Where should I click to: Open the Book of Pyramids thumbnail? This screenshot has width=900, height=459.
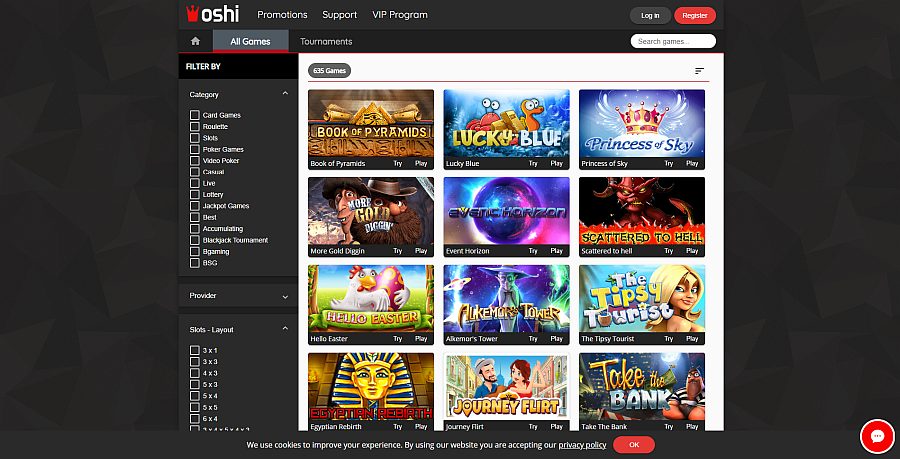[371, 123]
